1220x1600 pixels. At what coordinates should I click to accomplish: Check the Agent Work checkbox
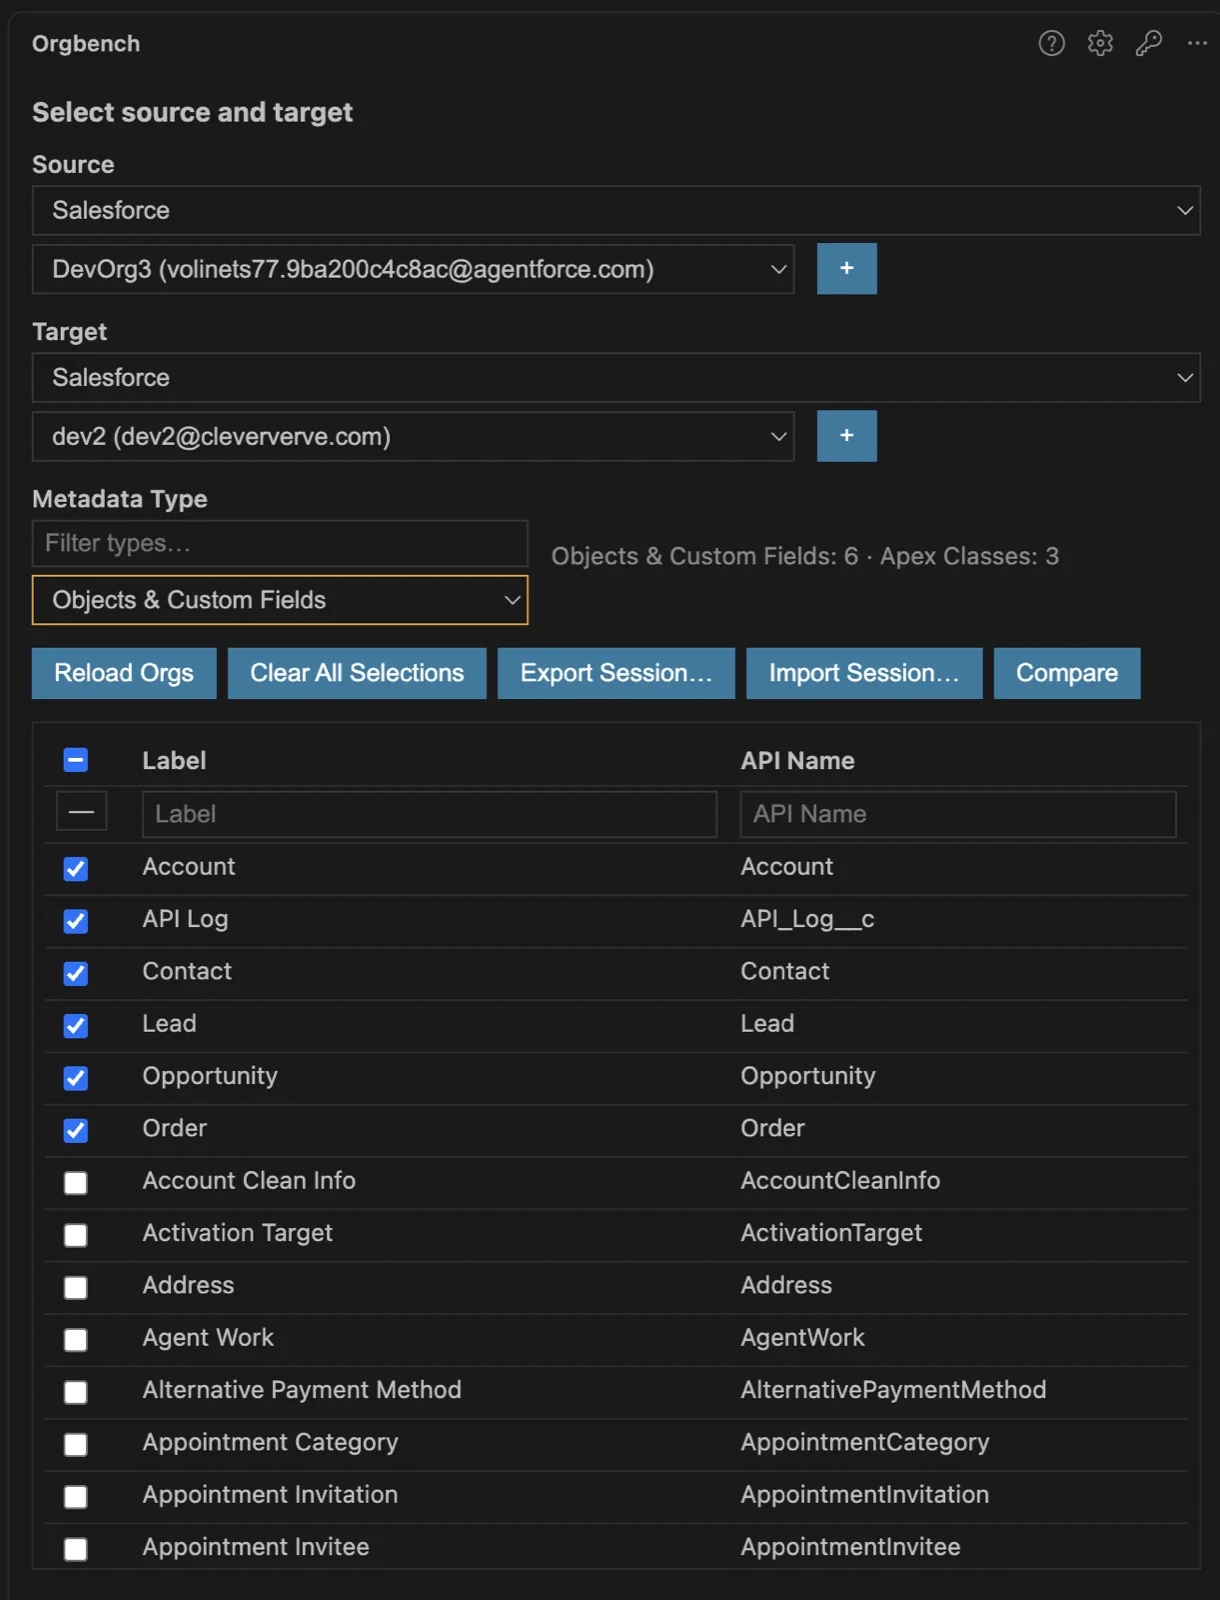click(x=76, y=1339)
